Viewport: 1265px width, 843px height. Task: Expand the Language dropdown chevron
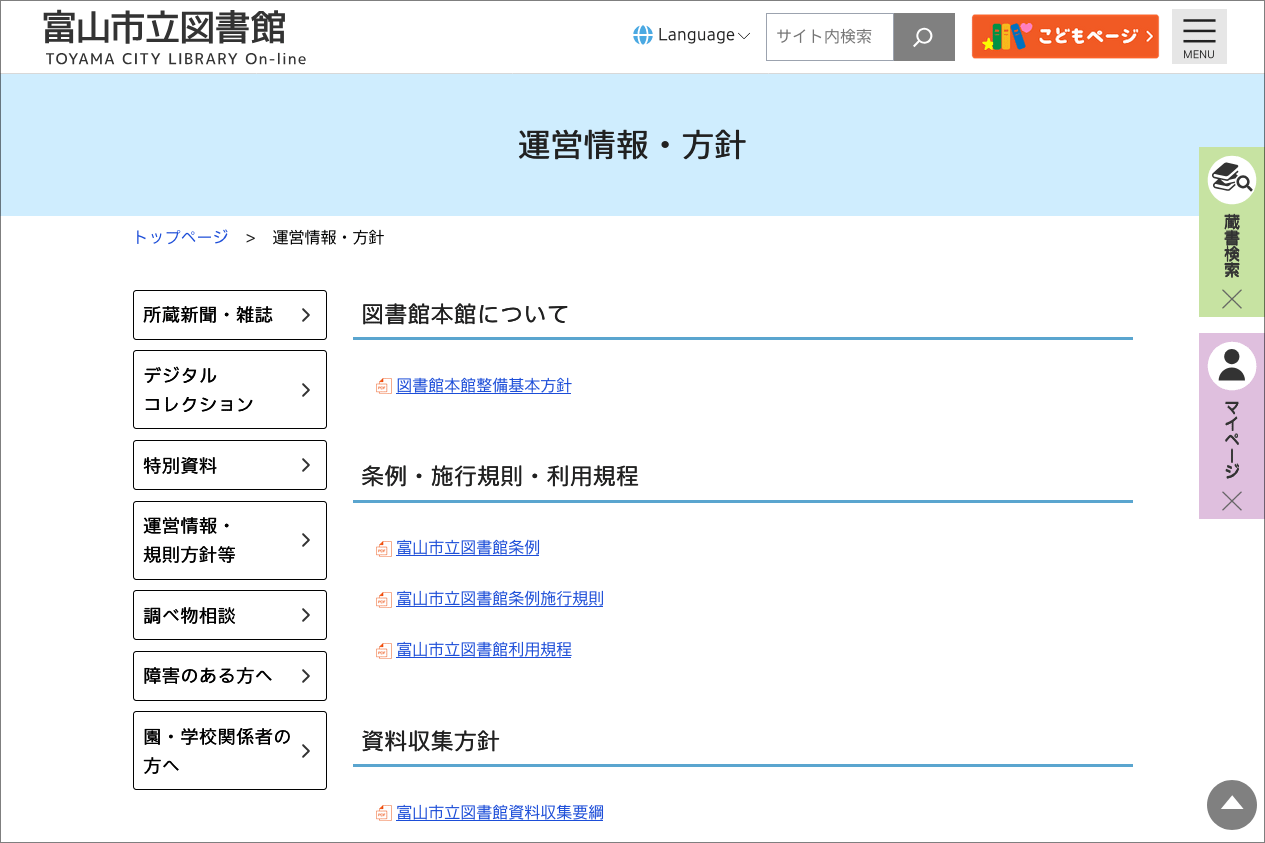(744, 36)
